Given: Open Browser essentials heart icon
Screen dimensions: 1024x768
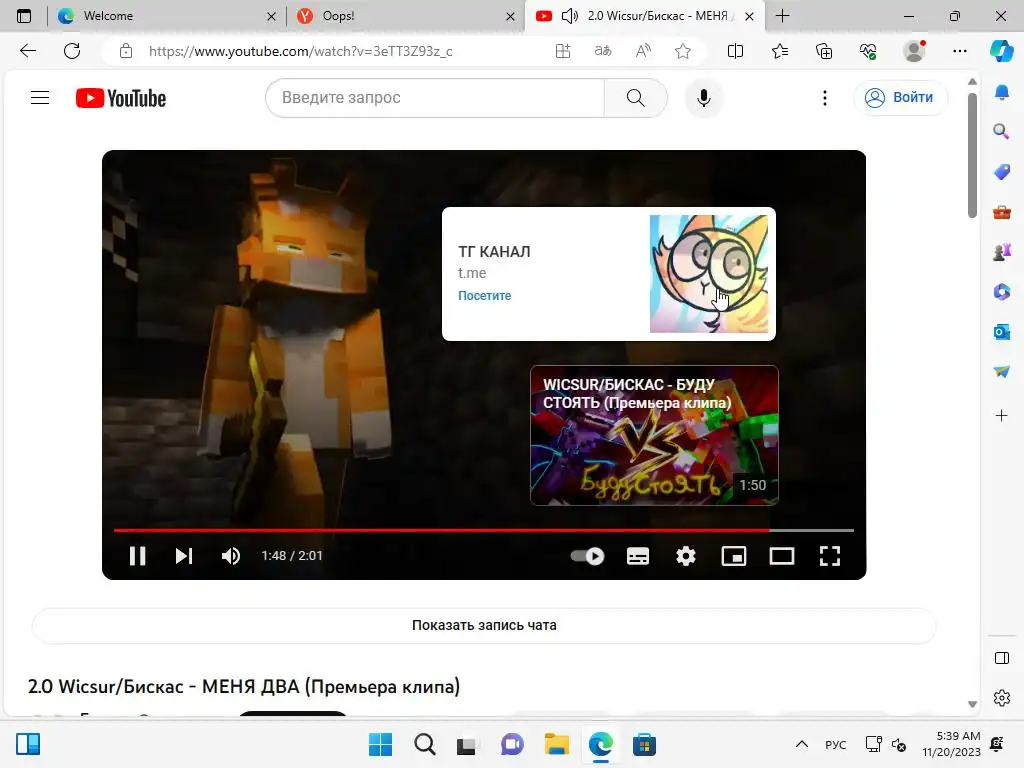Looking at the screenshot, I should pos(868,51).
